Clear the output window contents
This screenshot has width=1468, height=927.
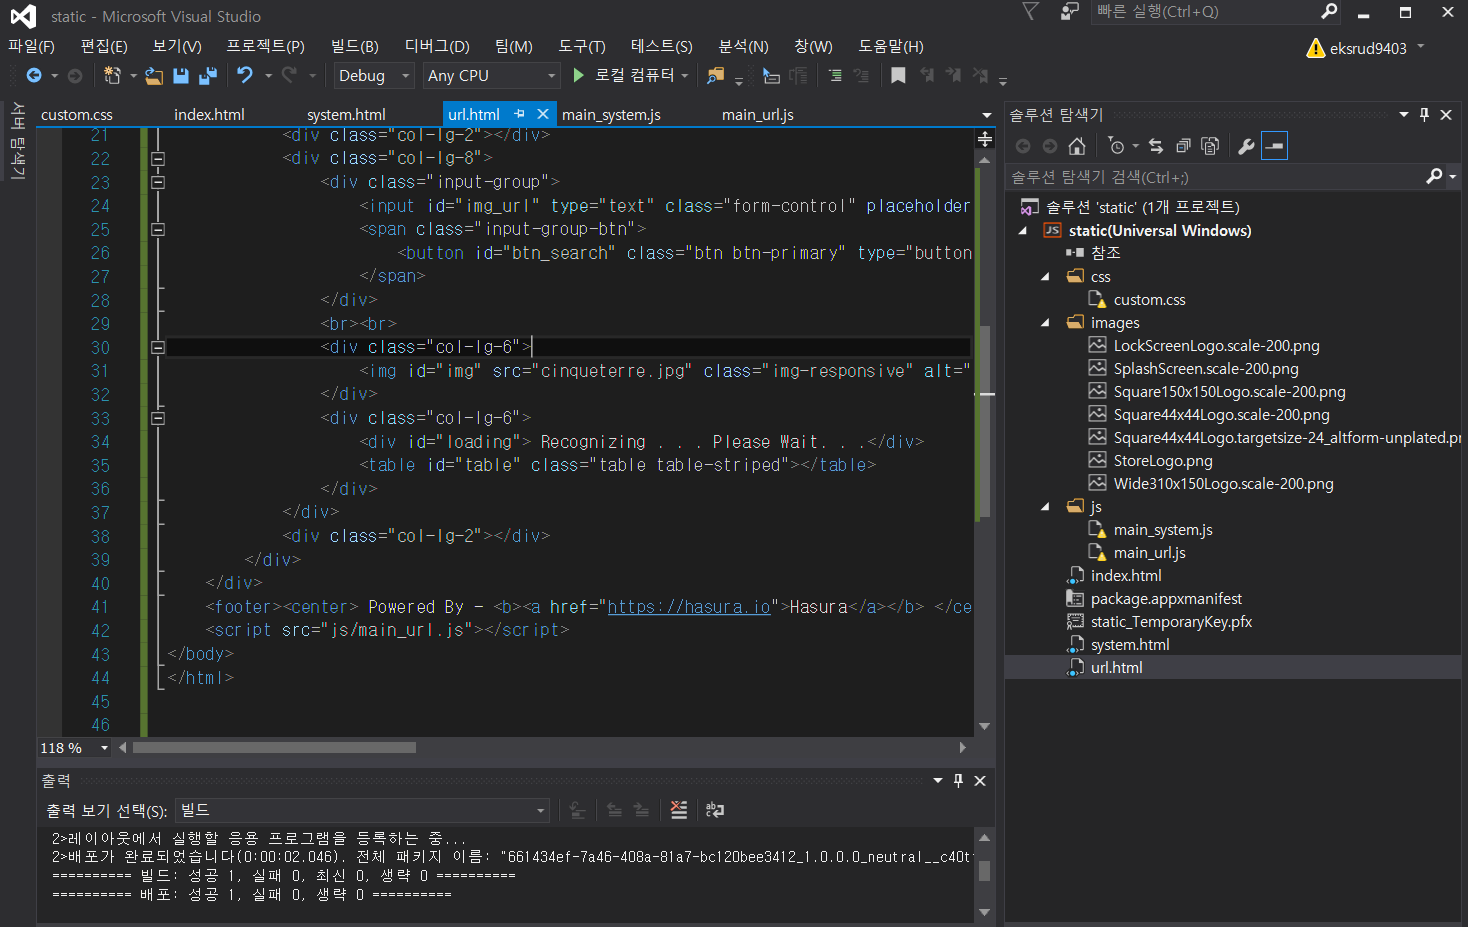pos(679,810)
